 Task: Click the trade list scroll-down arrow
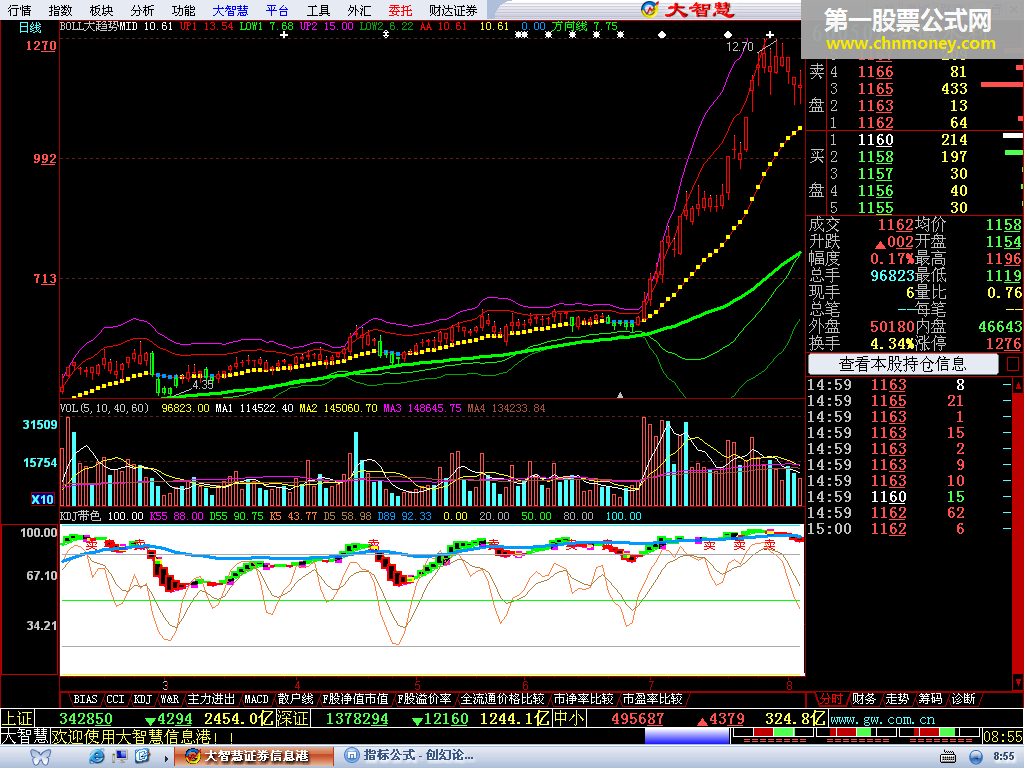(1018, 682)
